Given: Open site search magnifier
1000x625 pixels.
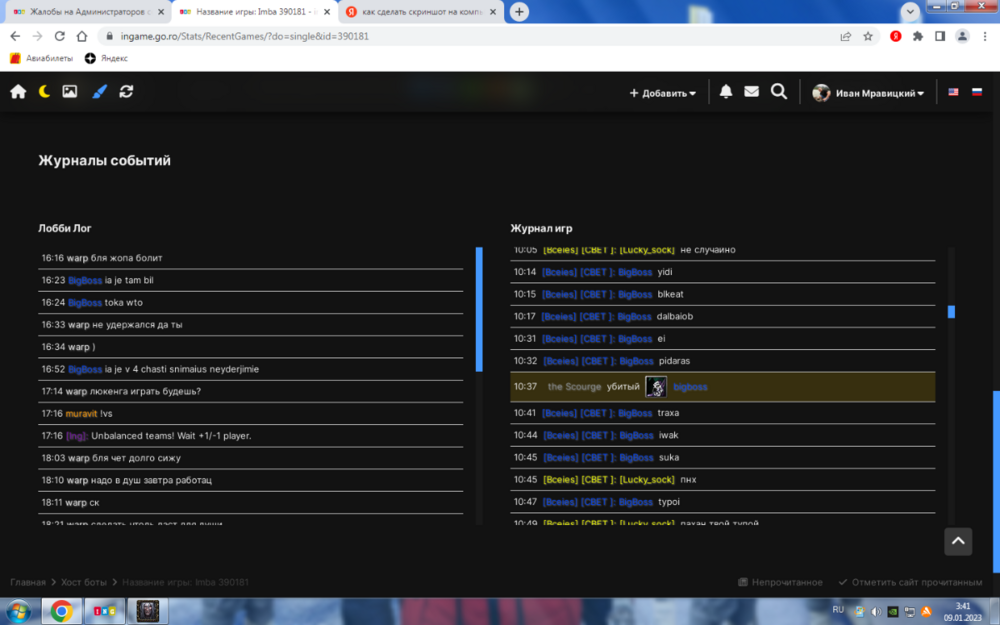Looking at the screenshot, I should click(x=779, y=92).
